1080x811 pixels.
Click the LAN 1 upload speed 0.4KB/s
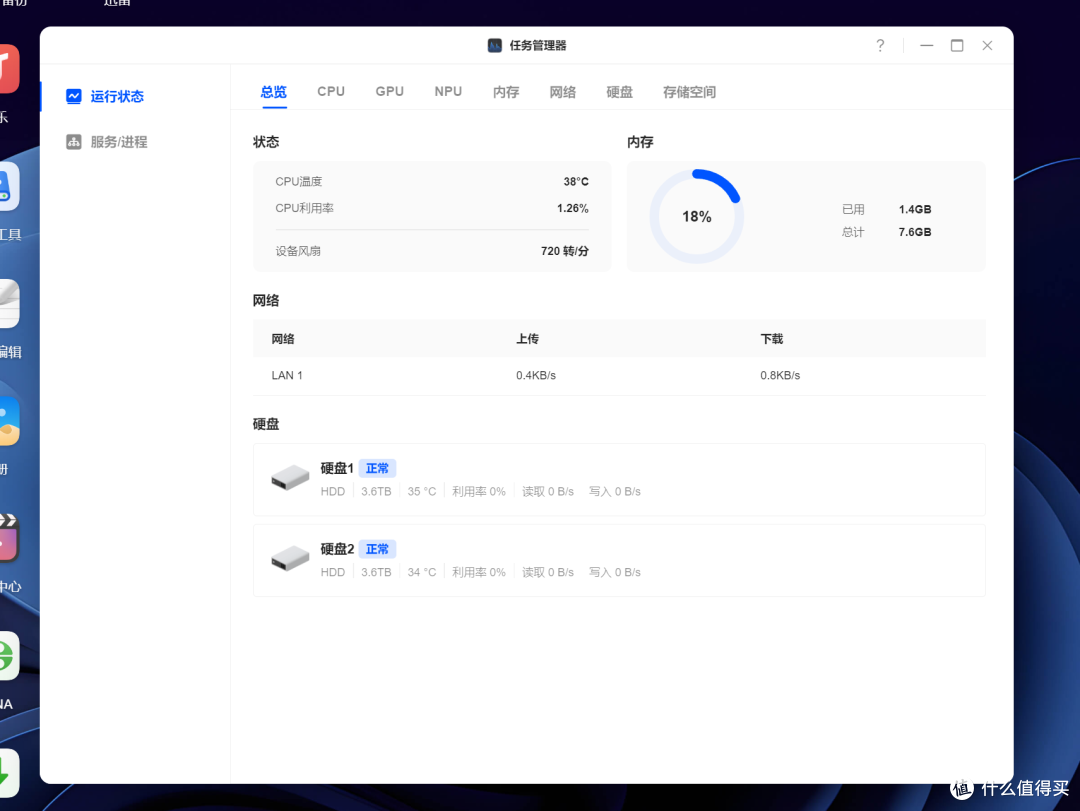click(x=536, y=376)
